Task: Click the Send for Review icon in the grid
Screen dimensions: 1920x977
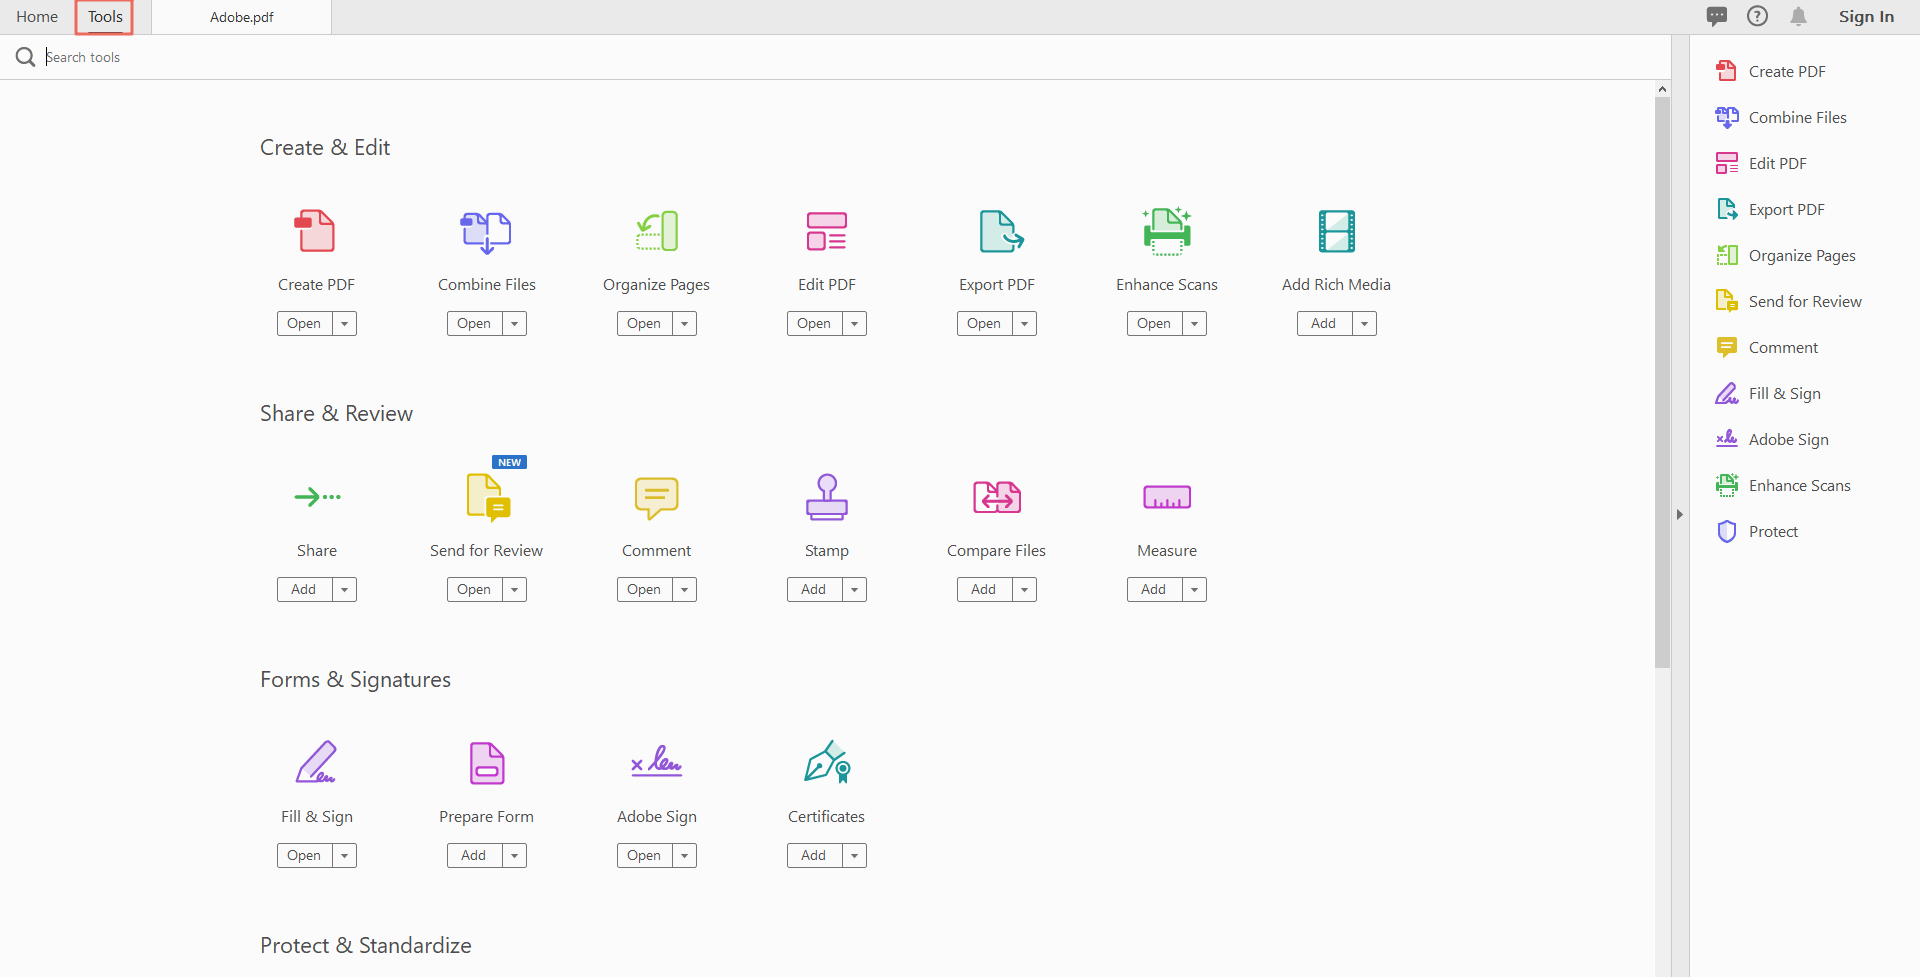Action: (x=489, y=497)
